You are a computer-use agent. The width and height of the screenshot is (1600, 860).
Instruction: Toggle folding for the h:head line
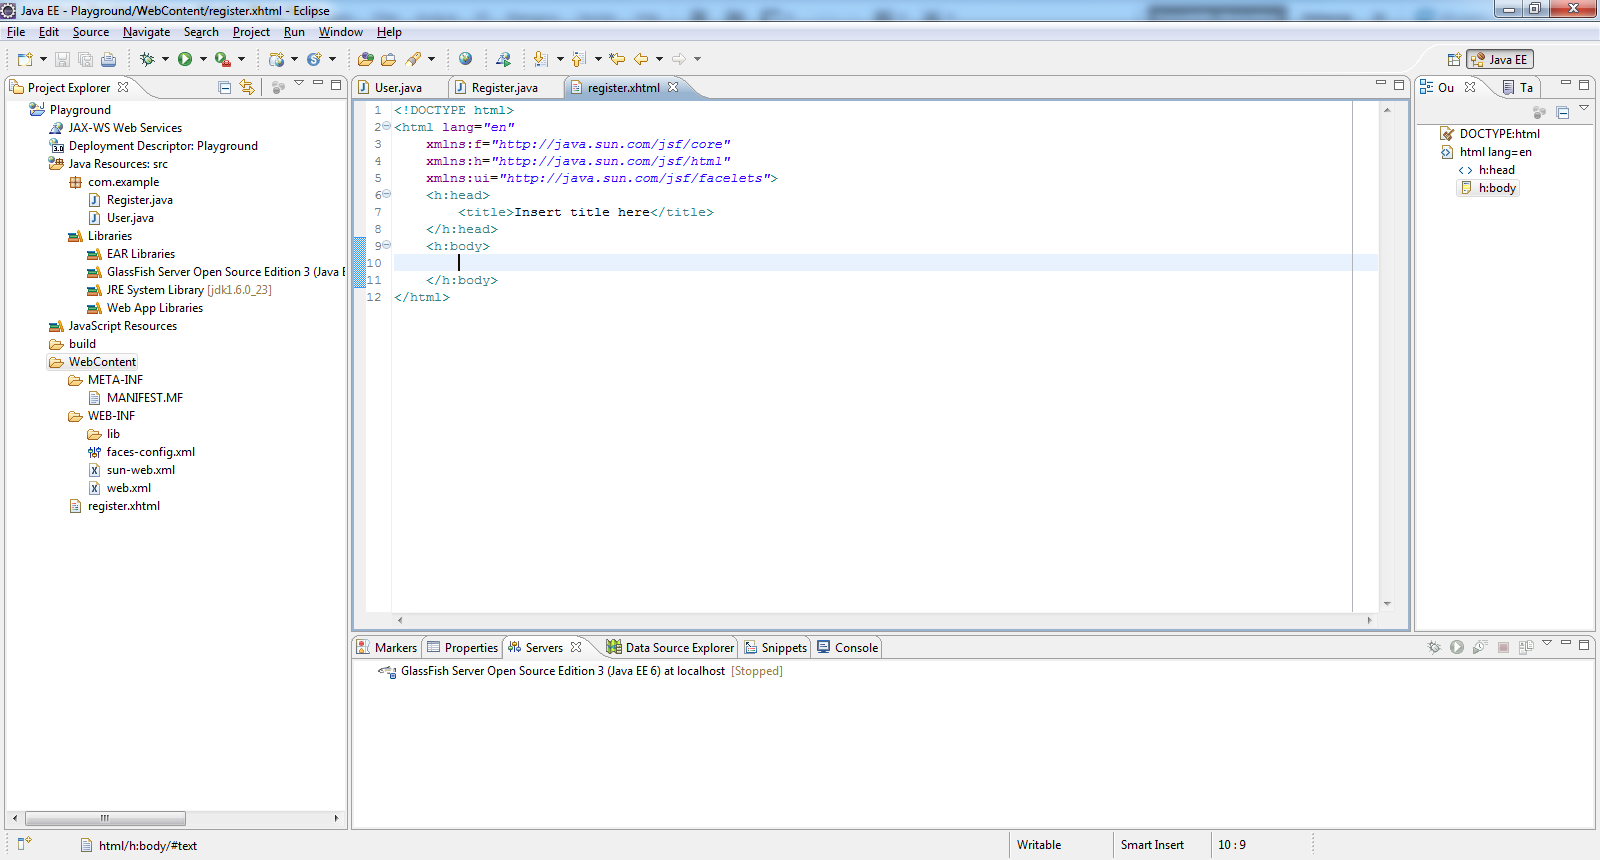387,194
